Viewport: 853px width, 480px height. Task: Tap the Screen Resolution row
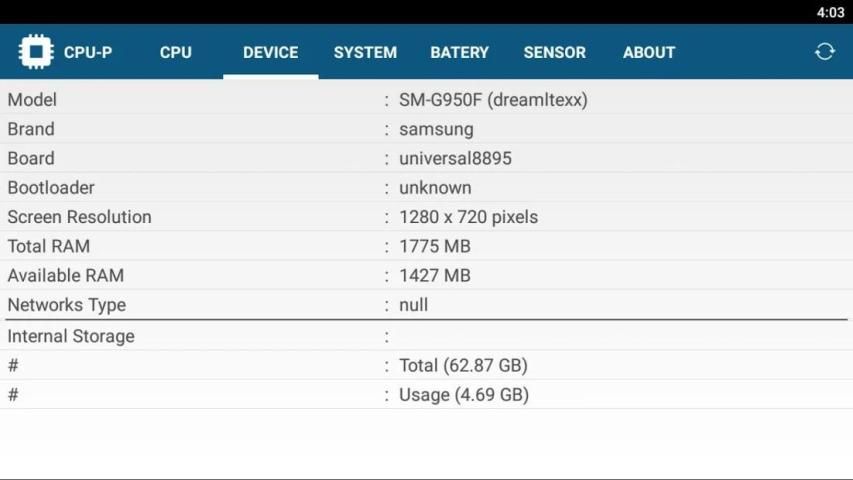tap(426, 217)
